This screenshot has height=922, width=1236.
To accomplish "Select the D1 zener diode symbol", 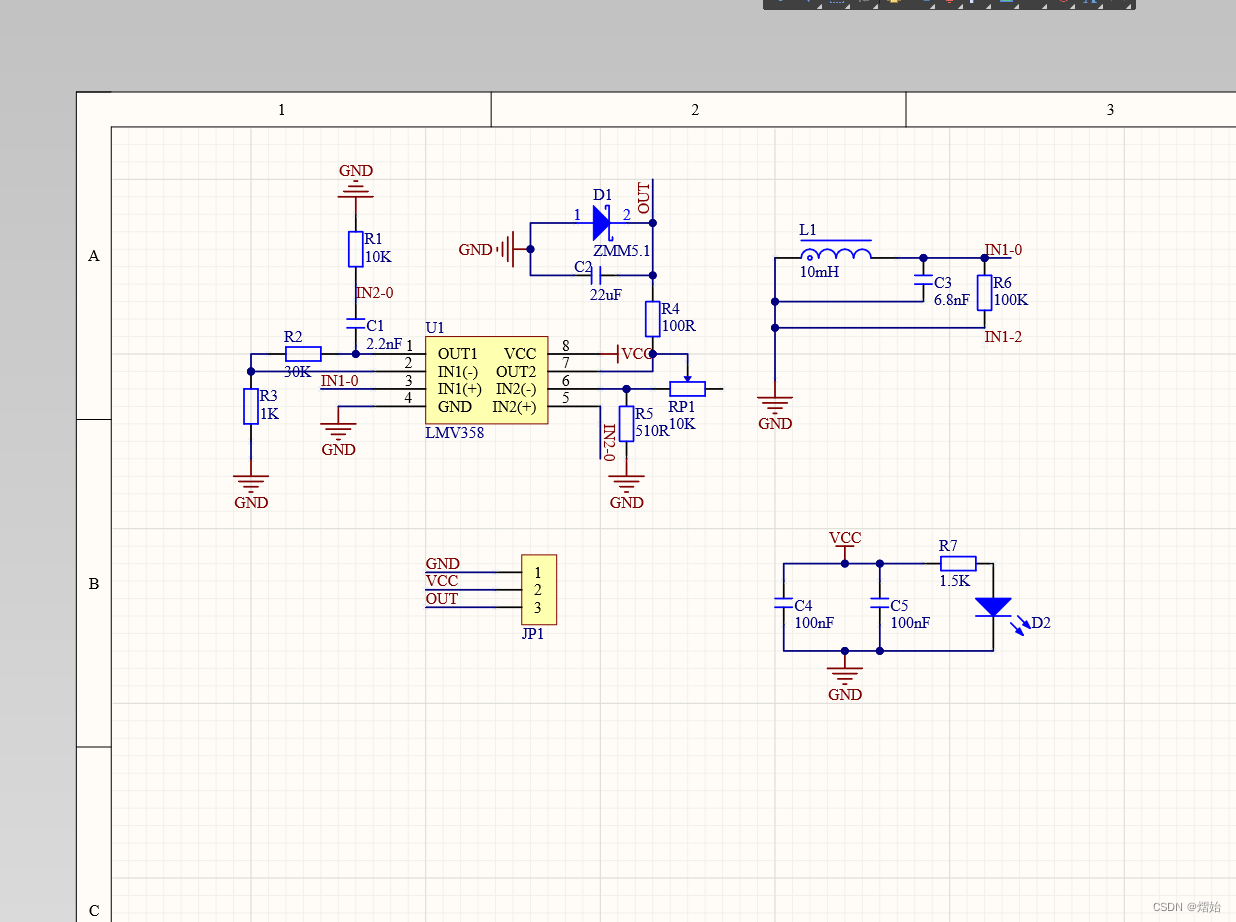I will point(602,222).
